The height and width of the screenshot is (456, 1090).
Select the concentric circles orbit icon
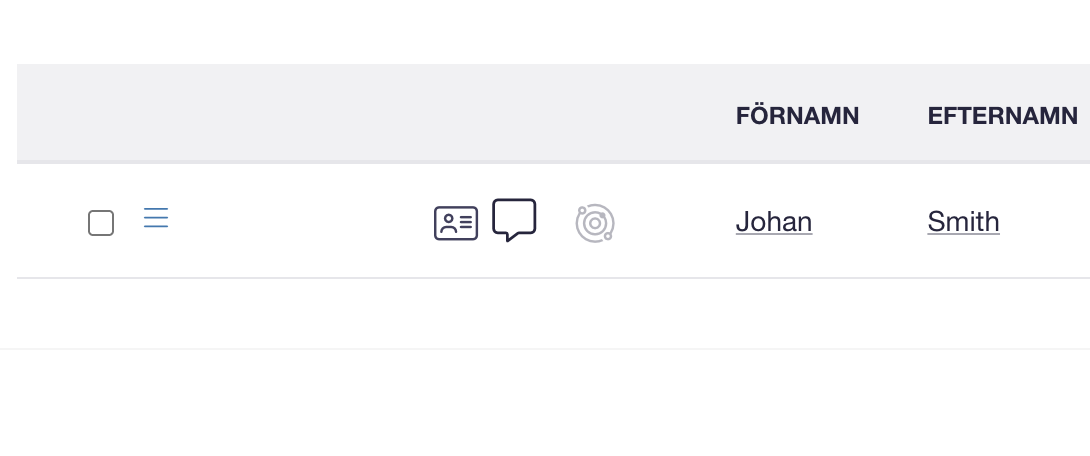[x=595, y=223]
